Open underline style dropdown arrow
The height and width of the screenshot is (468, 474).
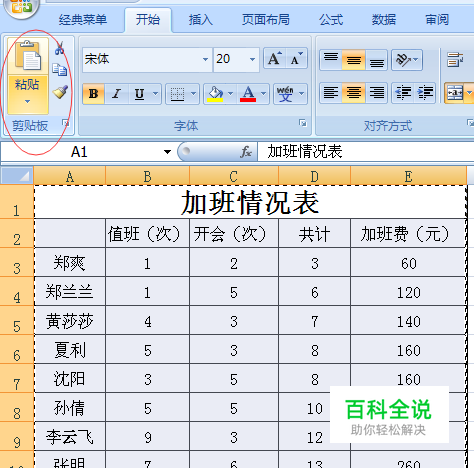pyautogui.click(x=155, y=94)
